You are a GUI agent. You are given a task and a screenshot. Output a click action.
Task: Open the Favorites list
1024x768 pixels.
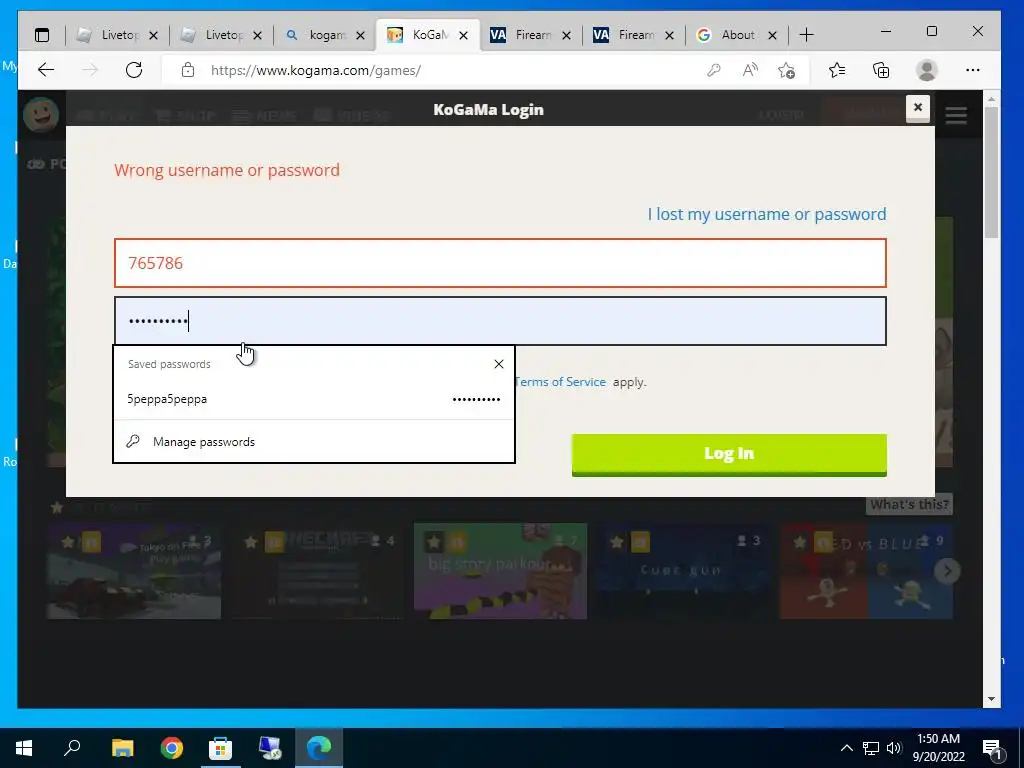point(837,70)
